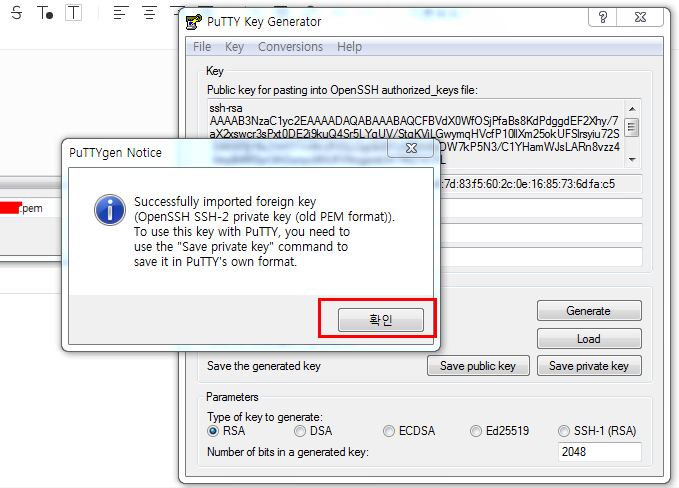Viewport: 679px width, 488px height.
Task: Click the public key scrollbar thumb
Action: click(632, 127)
